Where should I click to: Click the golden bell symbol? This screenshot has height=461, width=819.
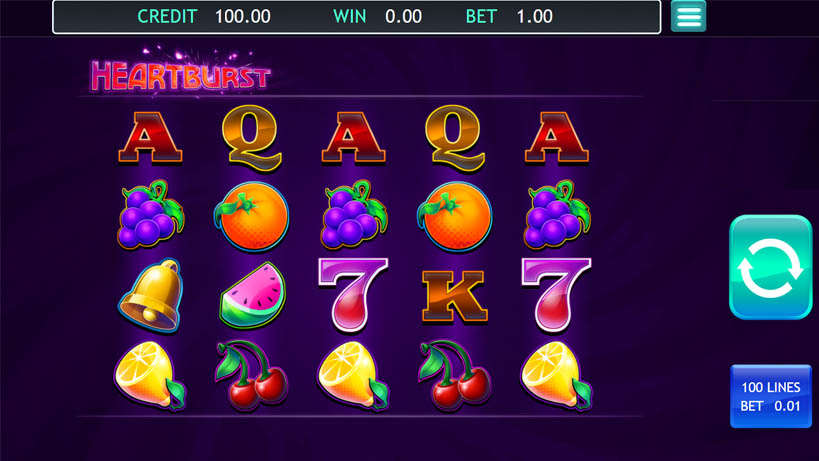150,295
